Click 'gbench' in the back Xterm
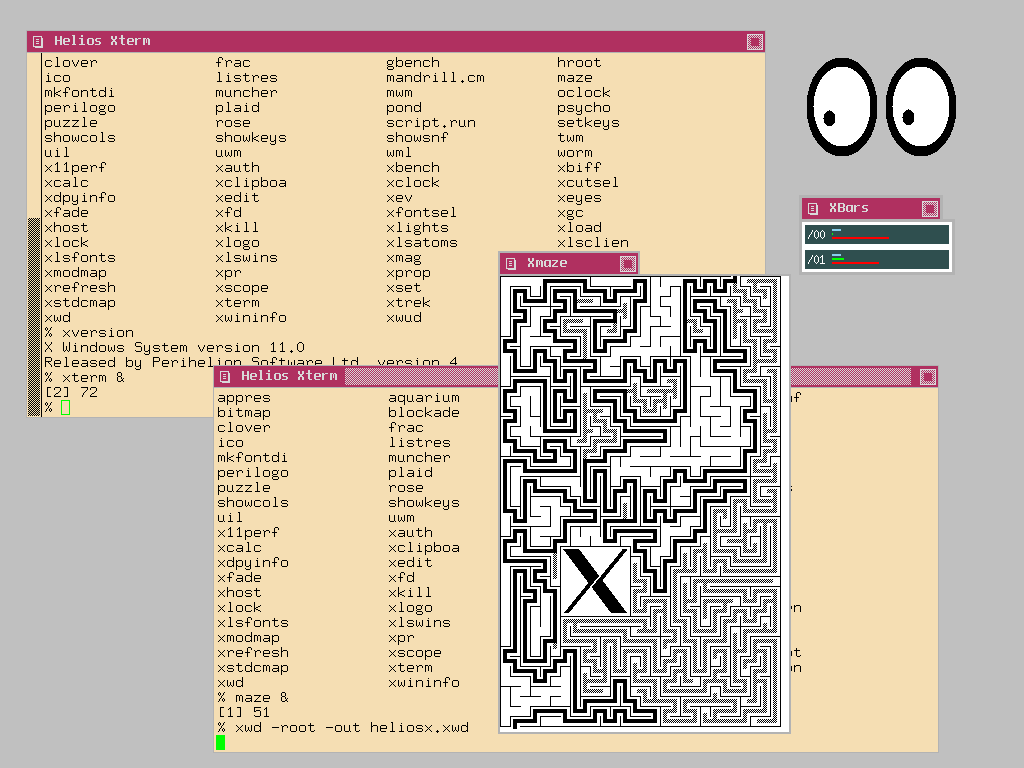The height and width of the screenshot is (768, 1024). (413, 63)
